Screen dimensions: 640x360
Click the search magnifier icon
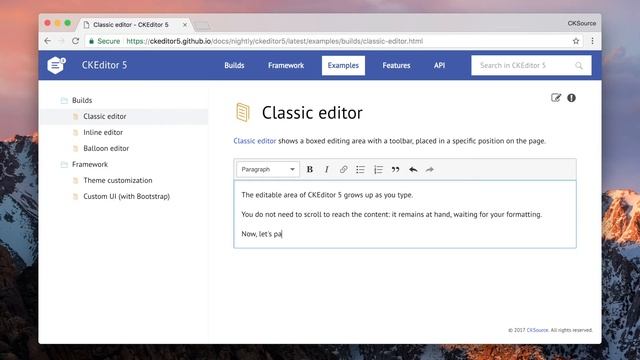coord(579,65)
